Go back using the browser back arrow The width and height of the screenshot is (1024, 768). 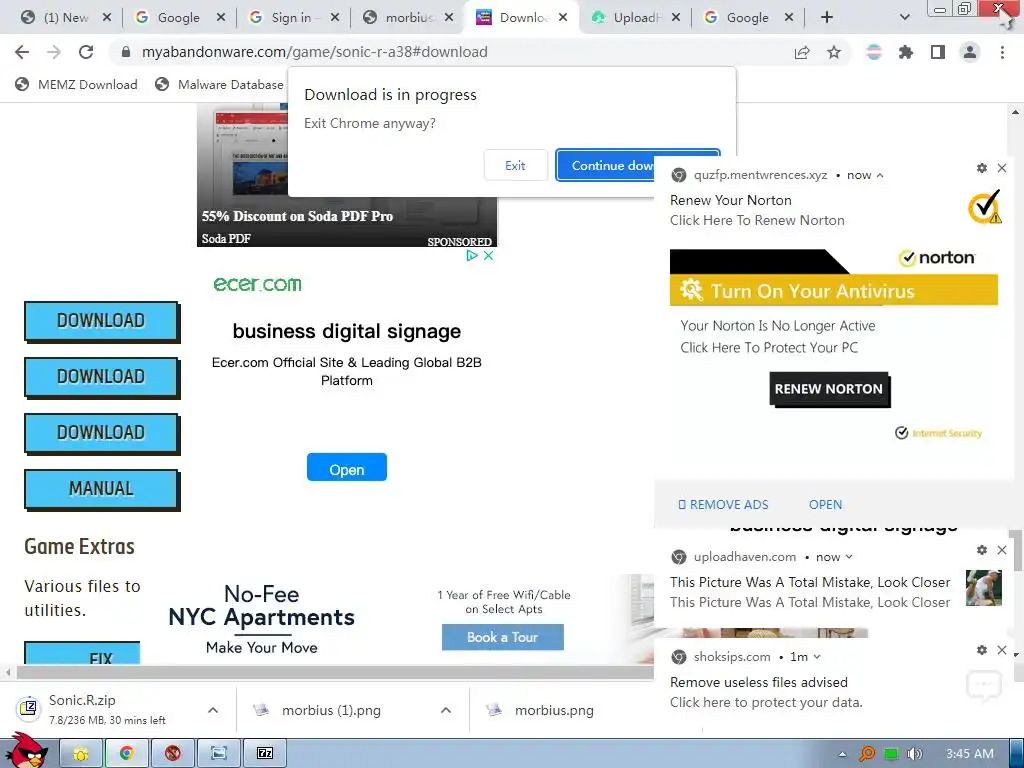tap(22, 52)
